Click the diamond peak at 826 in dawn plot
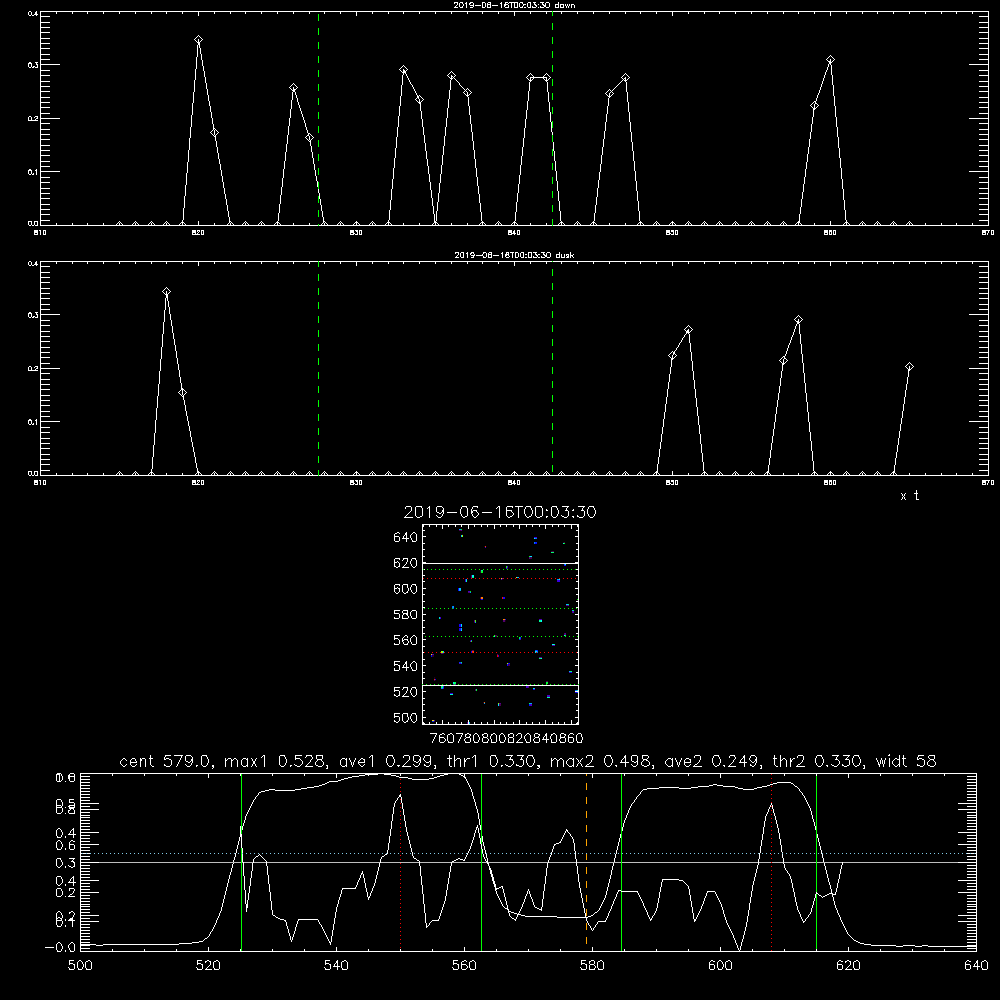 293,87
